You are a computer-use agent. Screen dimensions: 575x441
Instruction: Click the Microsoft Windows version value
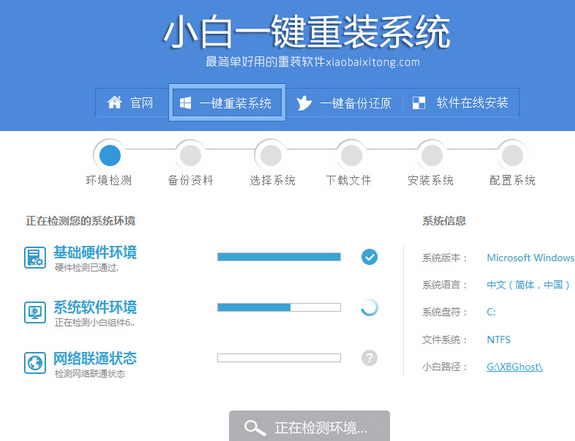(x=530, y=258)
